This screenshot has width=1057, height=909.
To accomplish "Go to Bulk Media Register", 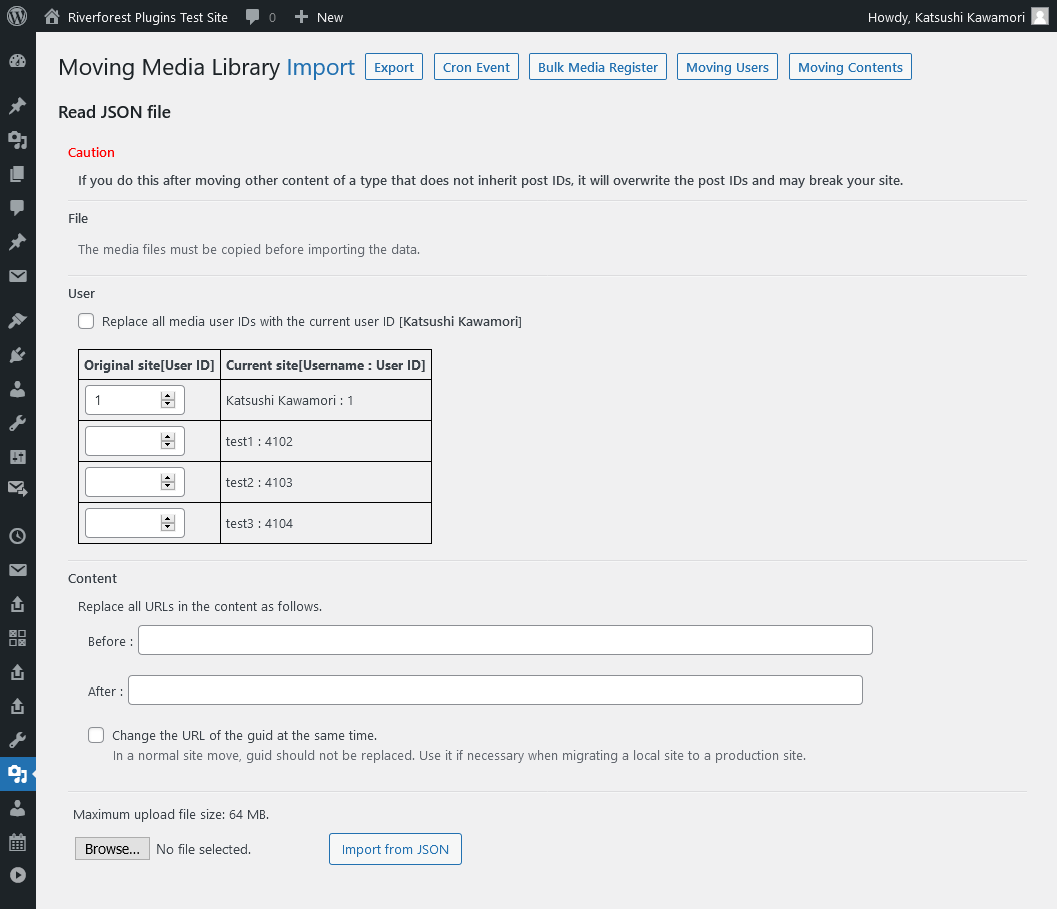I will click(597, 67).
